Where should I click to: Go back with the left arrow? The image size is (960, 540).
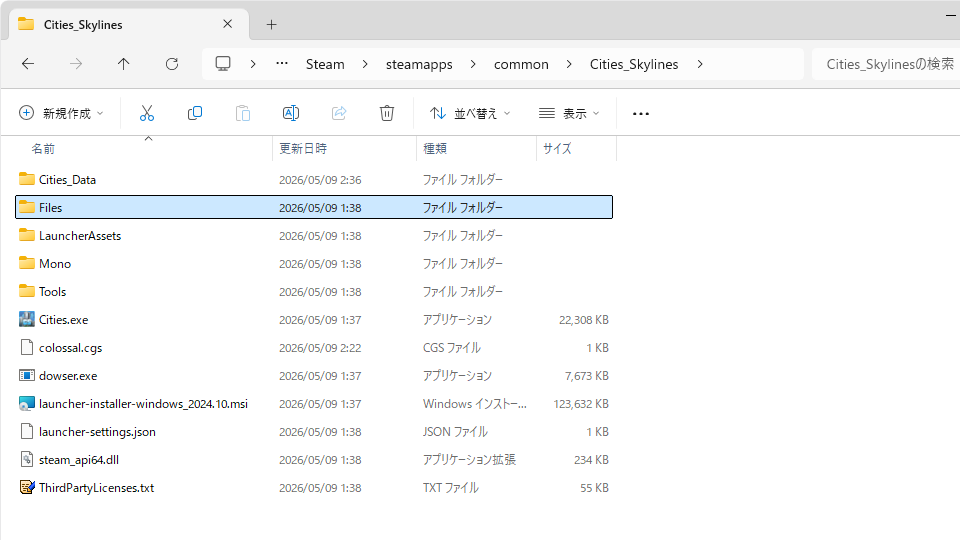28,64
